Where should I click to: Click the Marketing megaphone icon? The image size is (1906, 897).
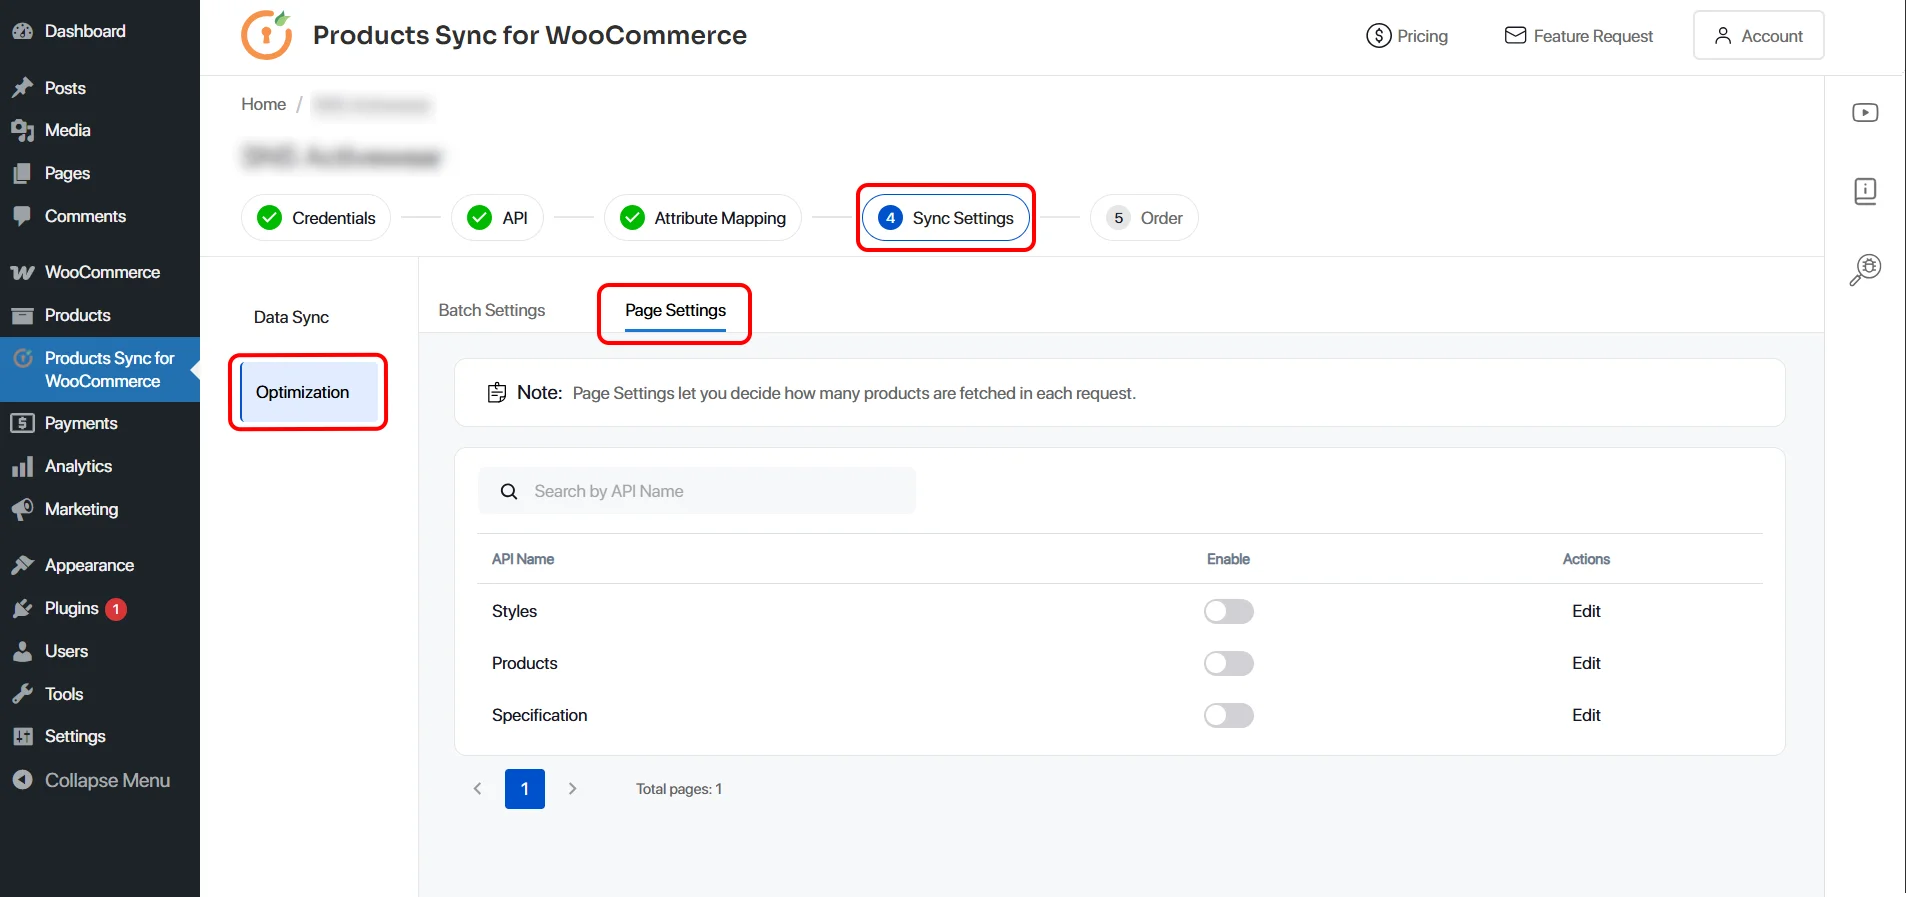(22, 509)
